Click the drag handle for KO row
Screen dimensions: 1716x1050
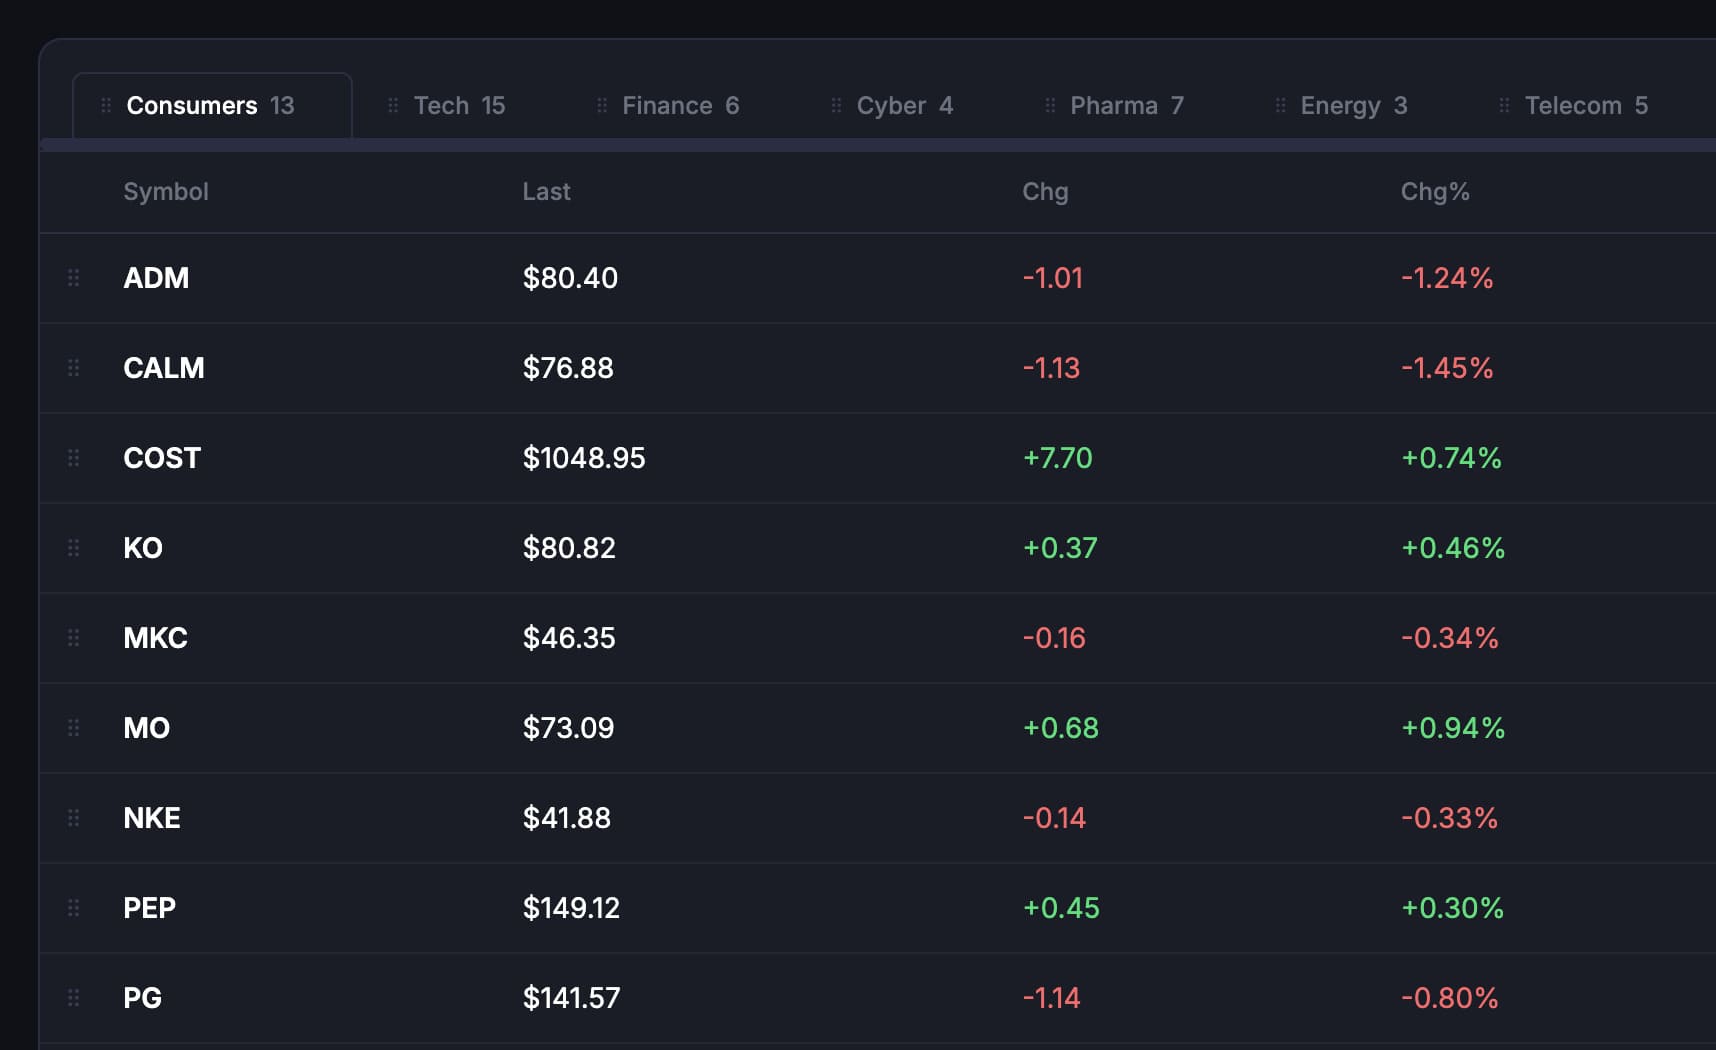coord(73,548)
